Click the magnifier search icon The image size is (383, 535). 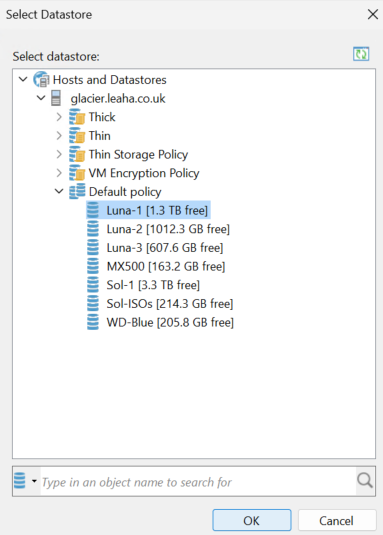[365, 480]
